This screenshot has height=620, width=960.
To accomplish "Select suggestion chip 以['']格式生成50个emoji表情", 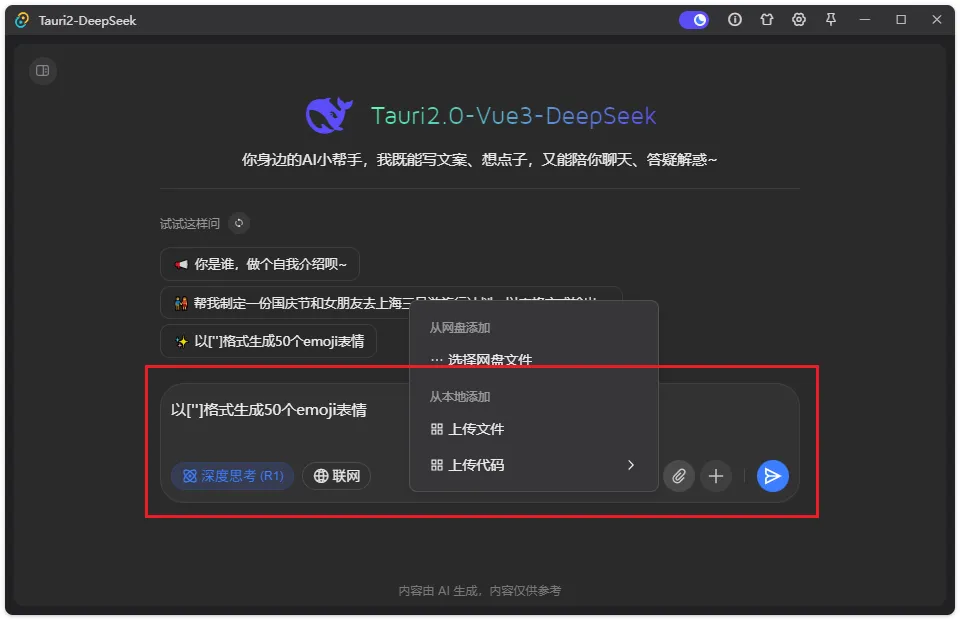I will (x=268, y=341).
